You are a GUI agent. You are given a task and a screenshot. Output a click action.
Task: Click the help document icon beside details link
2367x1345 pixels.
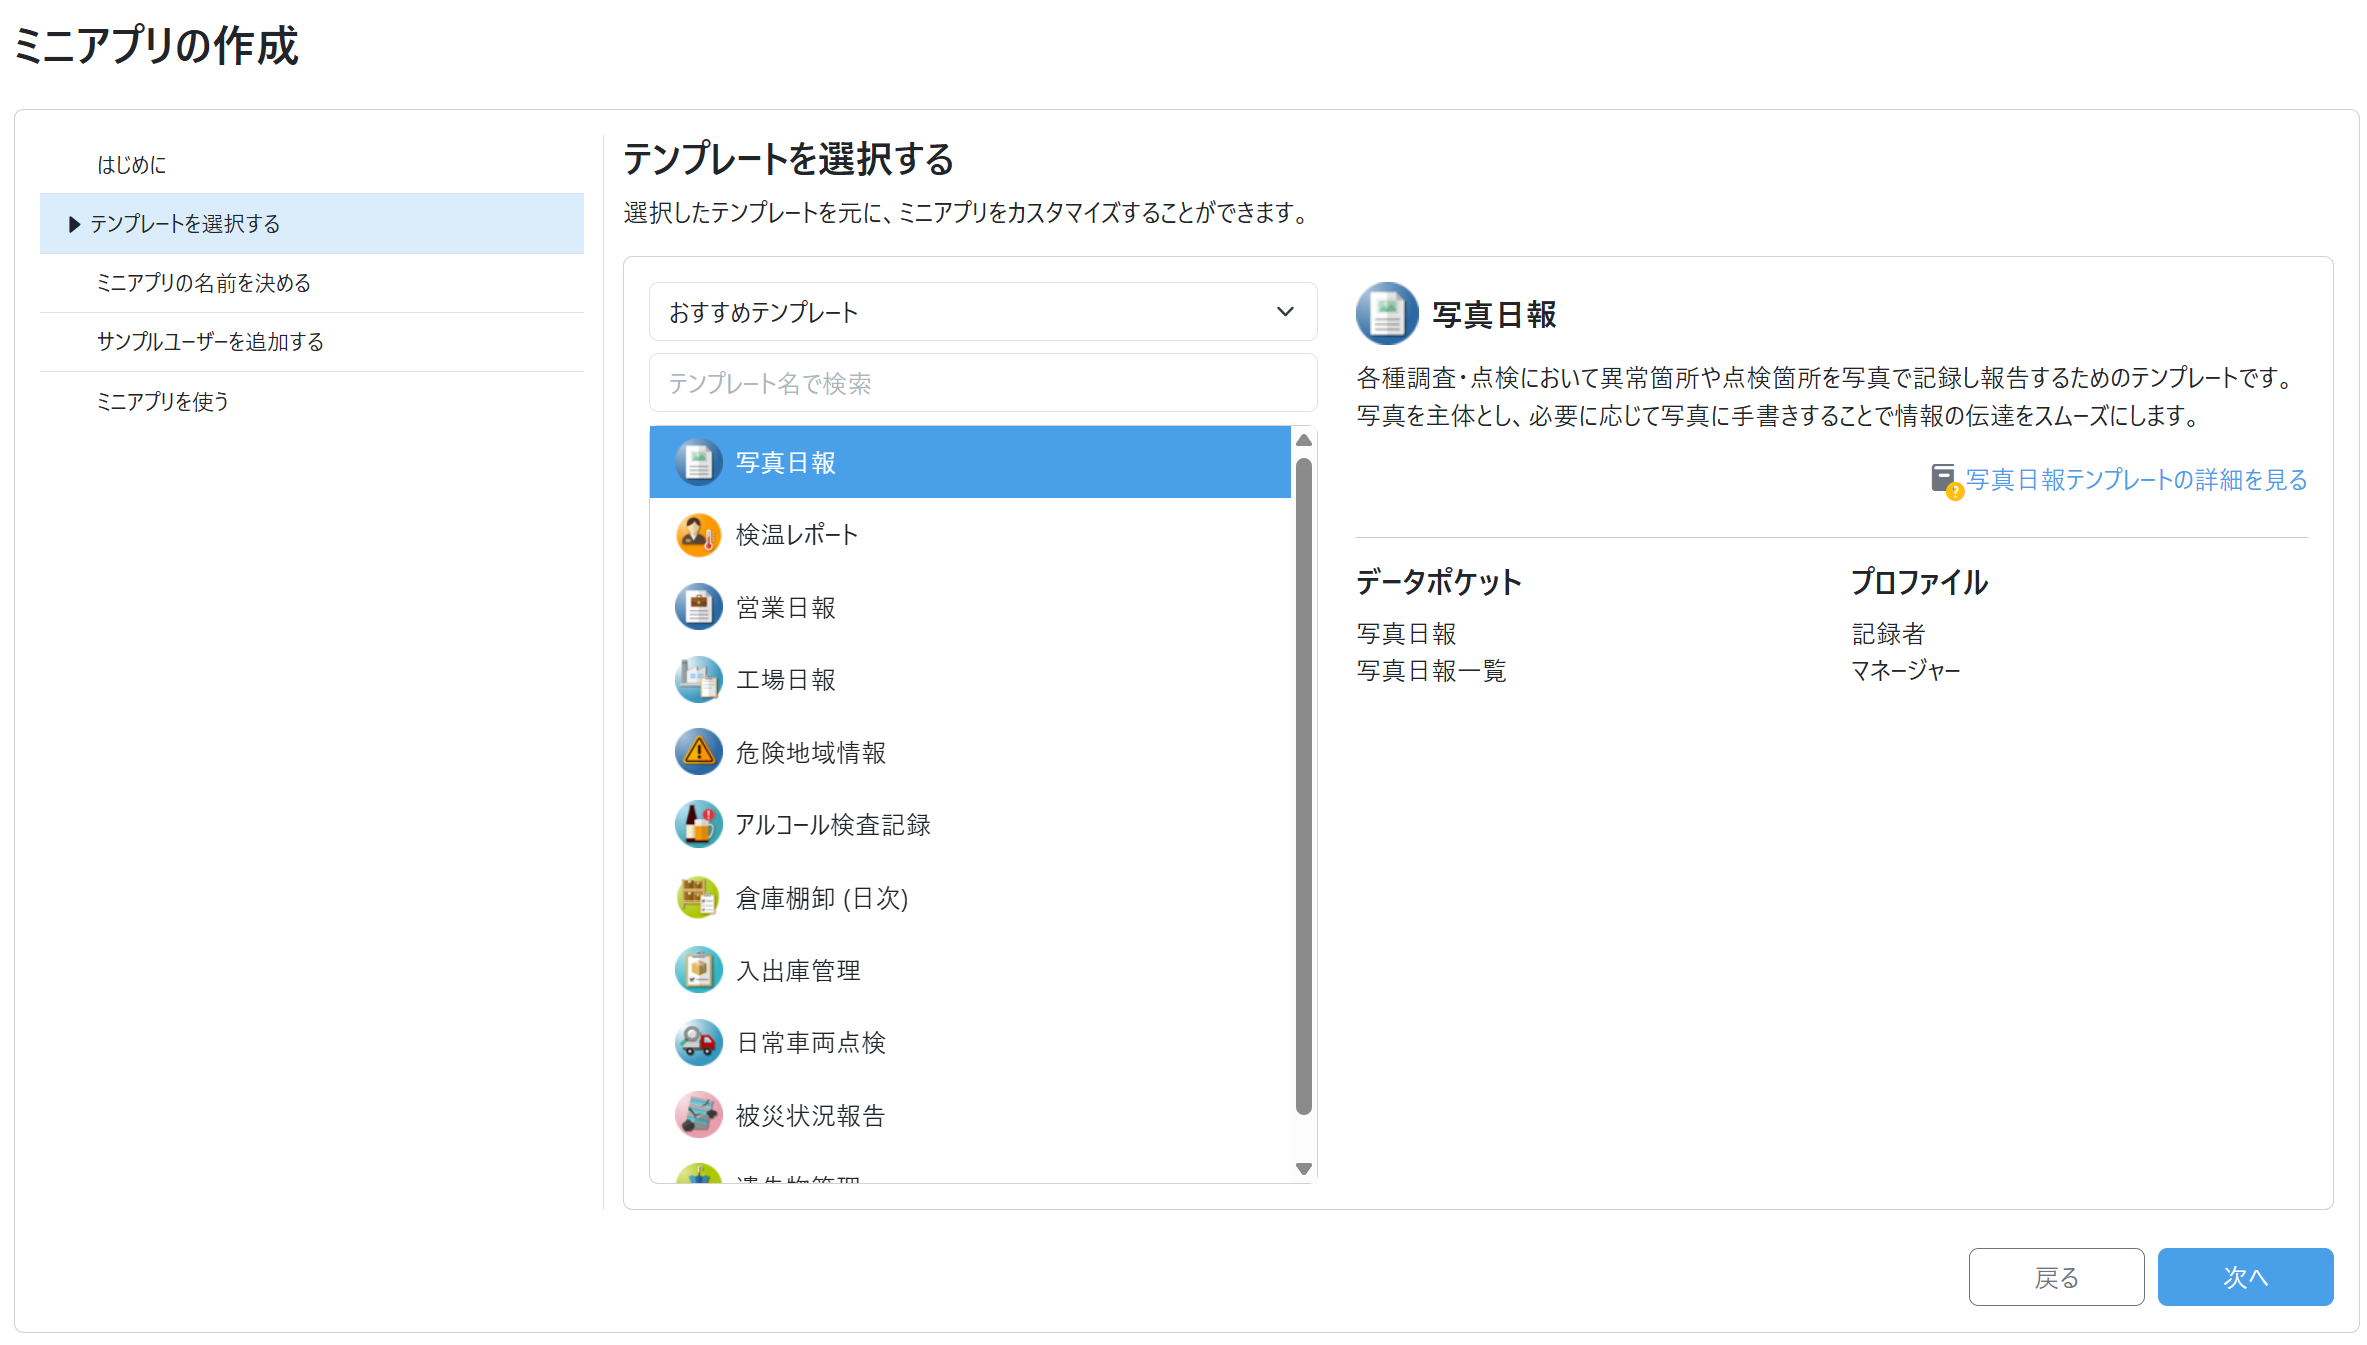(x=1945, y=481)
